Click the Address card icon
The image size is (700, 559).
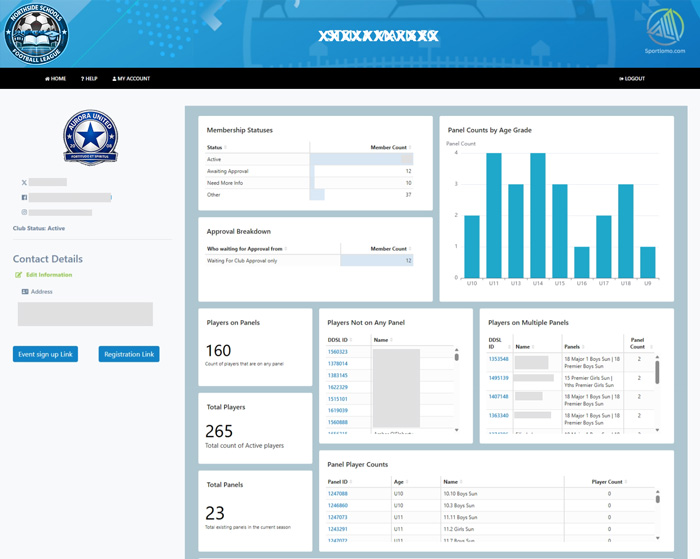pyautogui.click(x=25, y=292)
